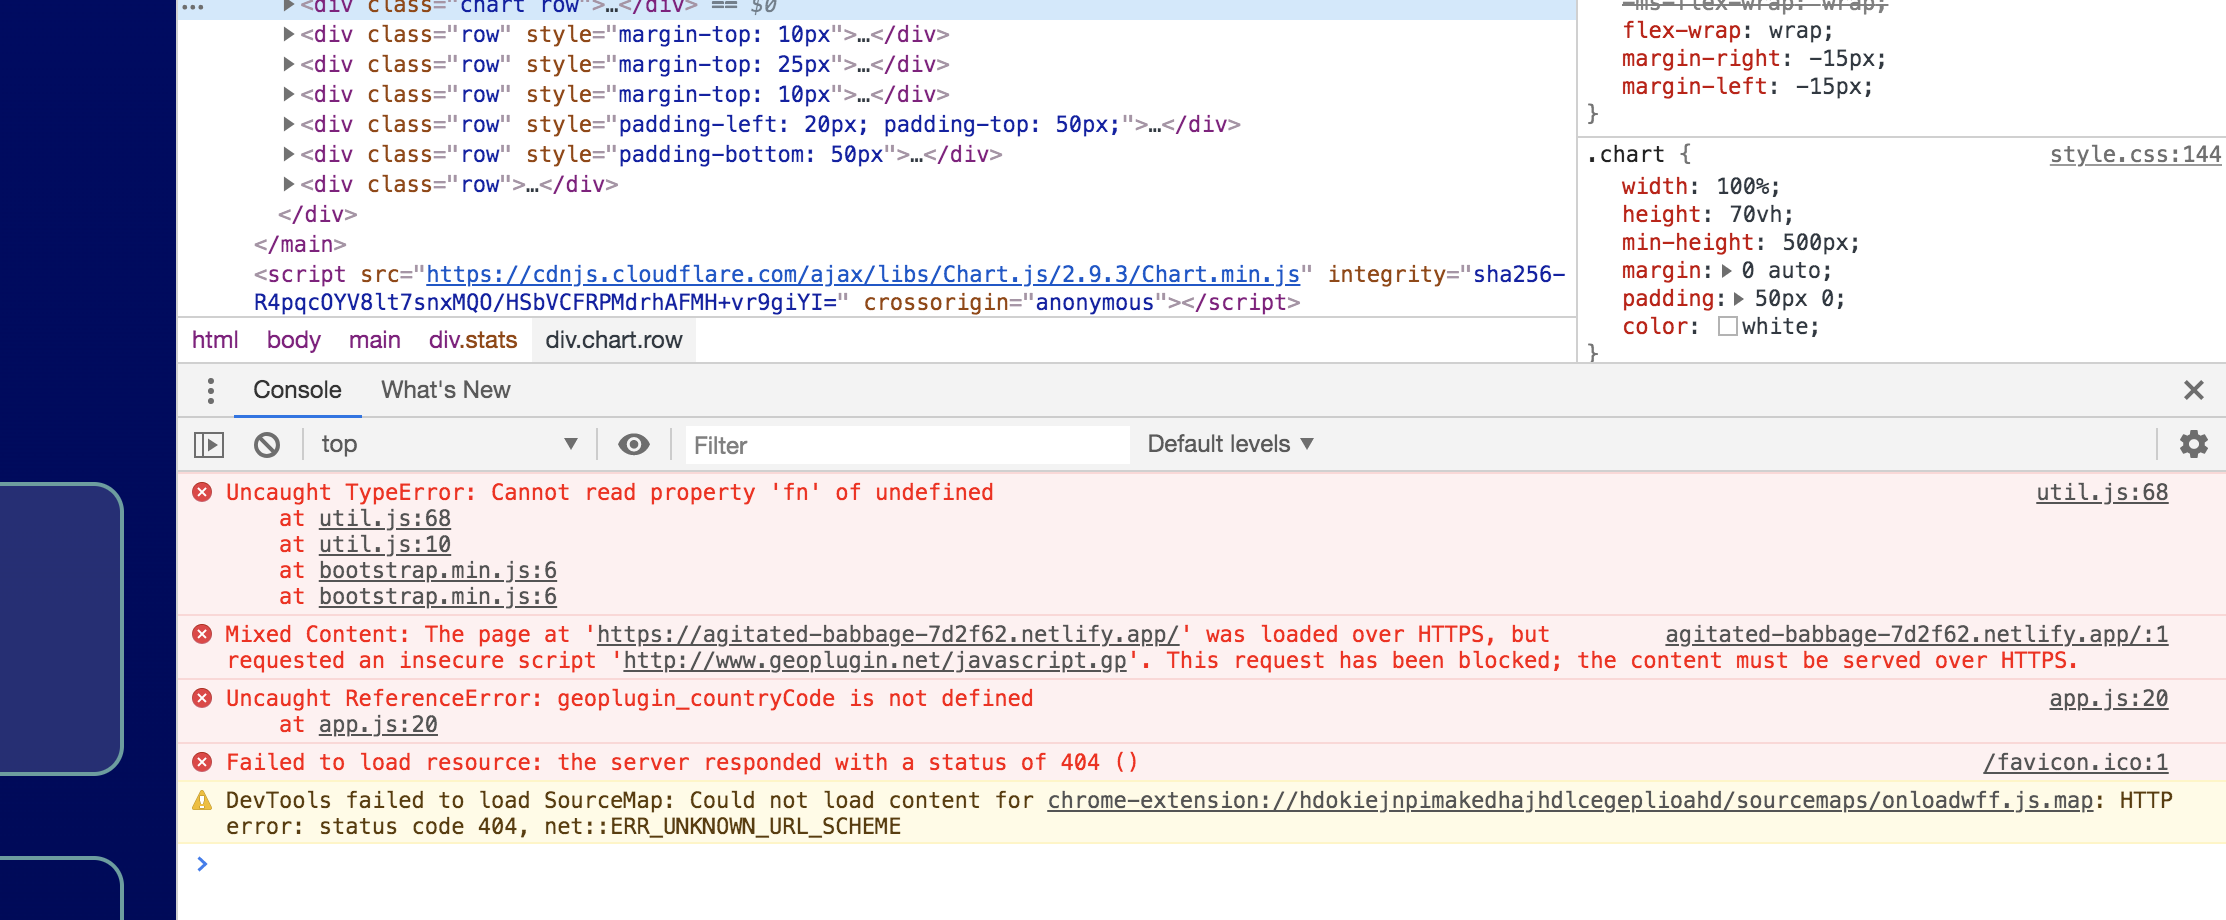Image resolution: width=2226 pixels, height=920 pixels.
Task: Open the agitated-babbage page URL in Mixed Content
Action: coord(888,634)
